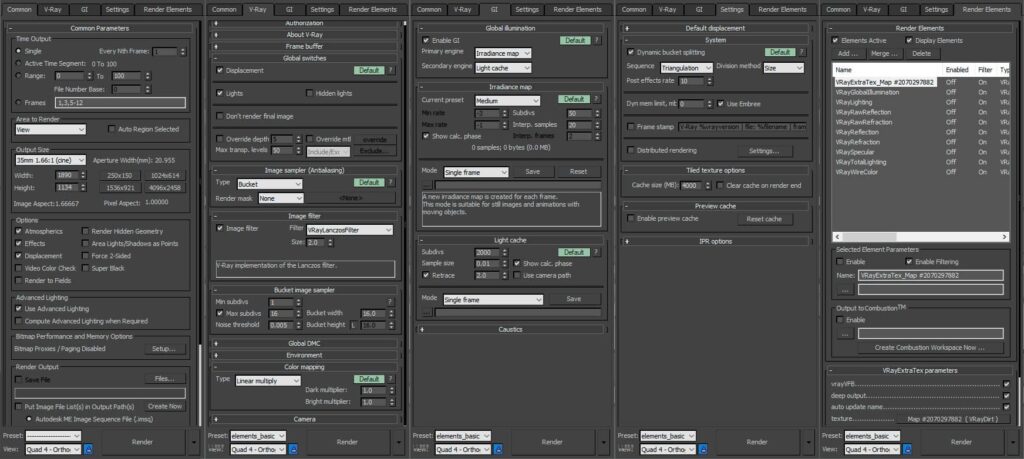The image size is (1024, 459).
Task: Click the horizontal scrollbar of the render elements list
Action: click(x=921, y=236)
